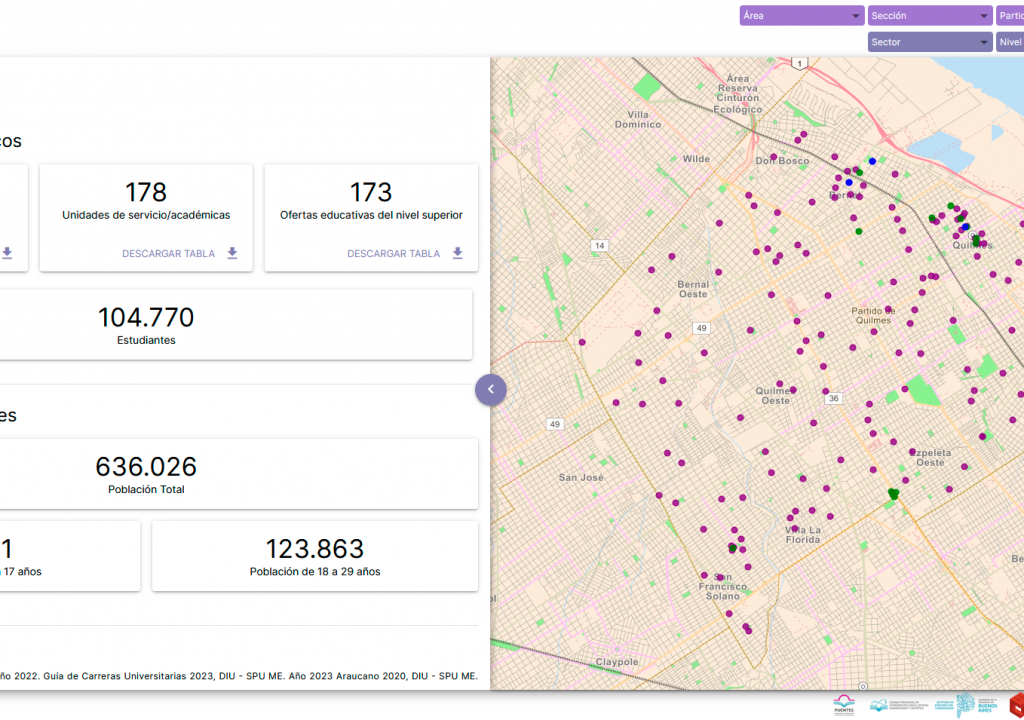The image size is (1024, 720).
Task: Open the Área dropdown
Action: click(x=801, y=16)
